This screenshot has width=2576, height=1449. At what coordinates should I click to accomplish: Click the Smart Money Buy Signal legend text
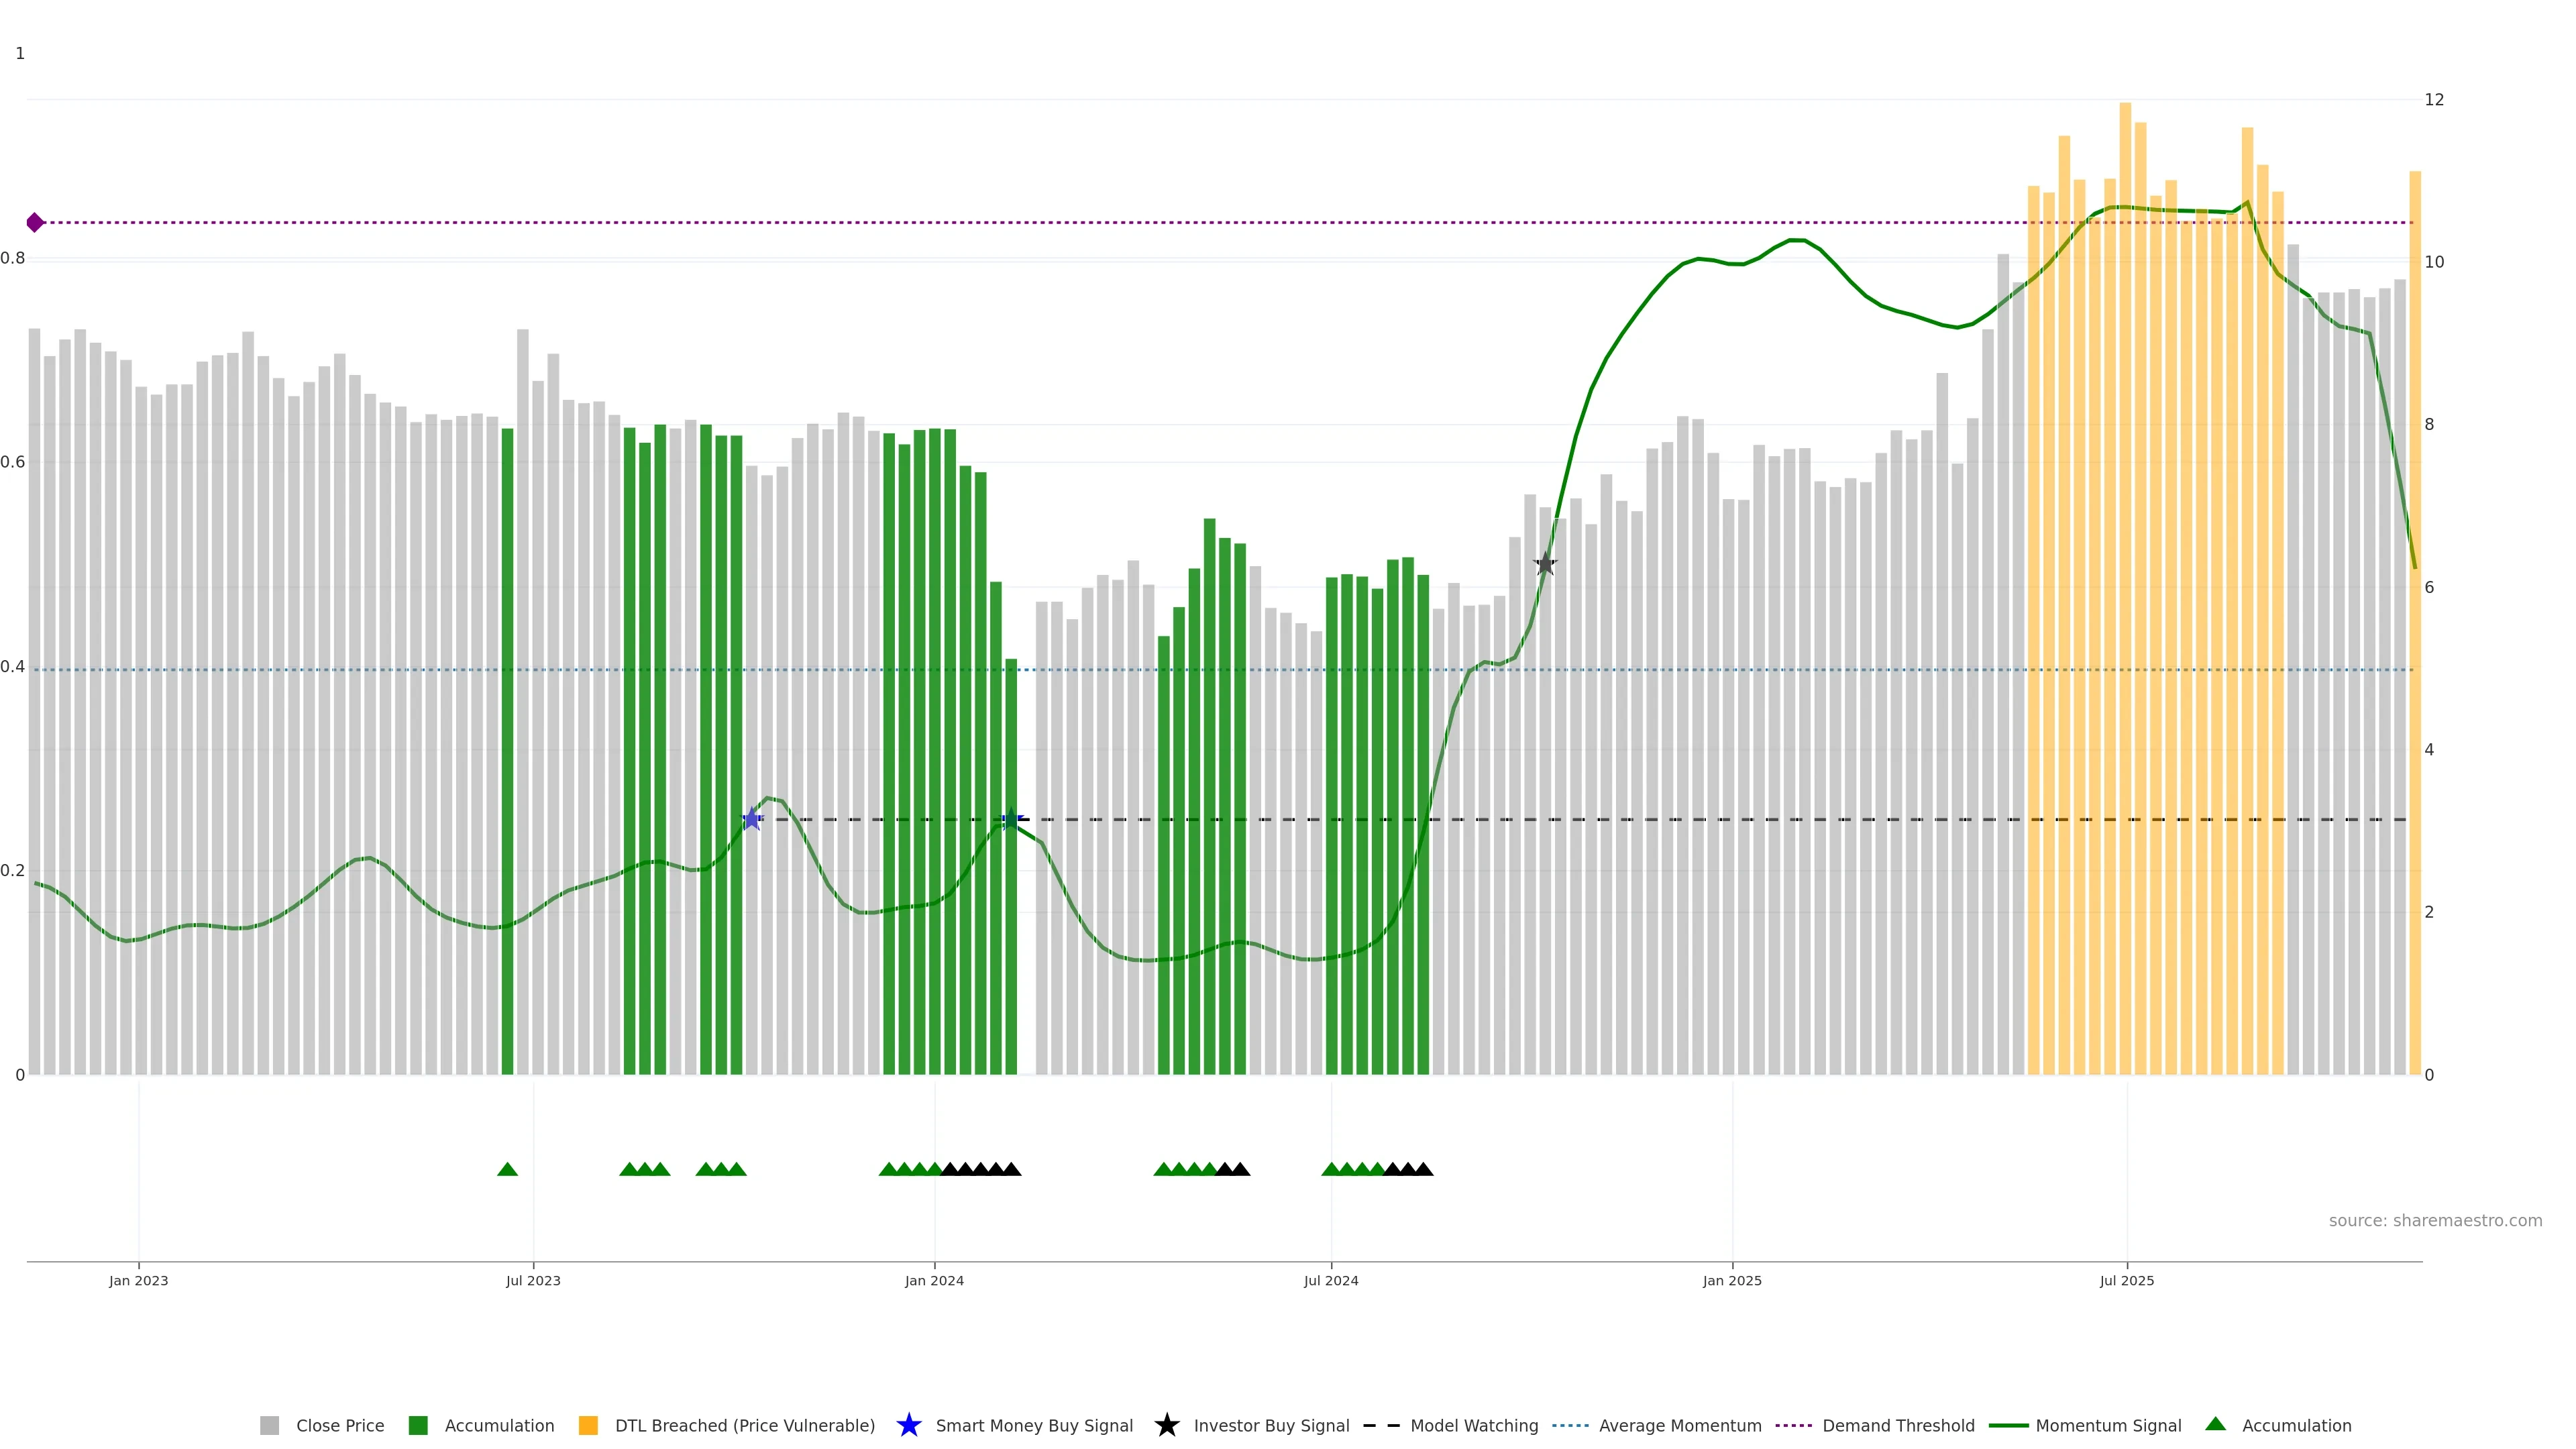[1034, 1425]
